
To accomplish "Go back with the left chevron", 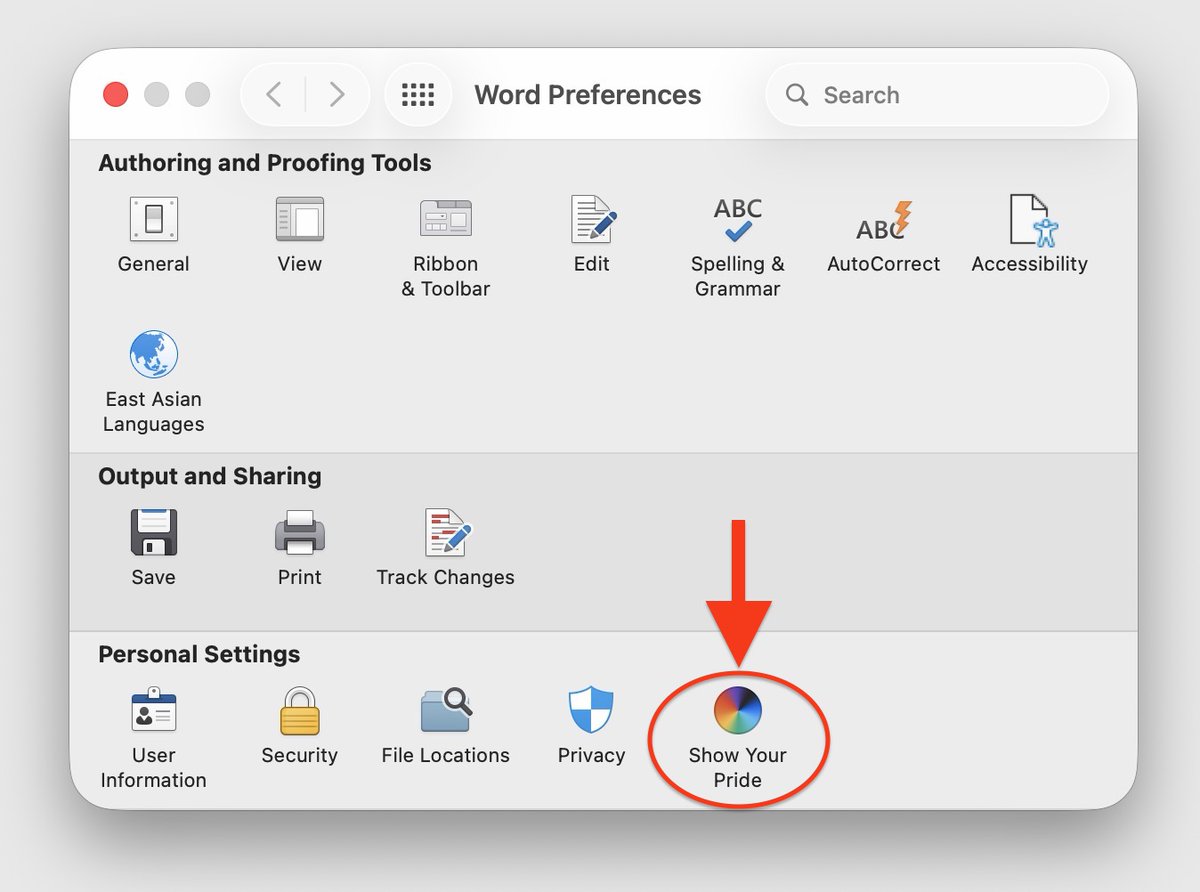I will point(273,95).
